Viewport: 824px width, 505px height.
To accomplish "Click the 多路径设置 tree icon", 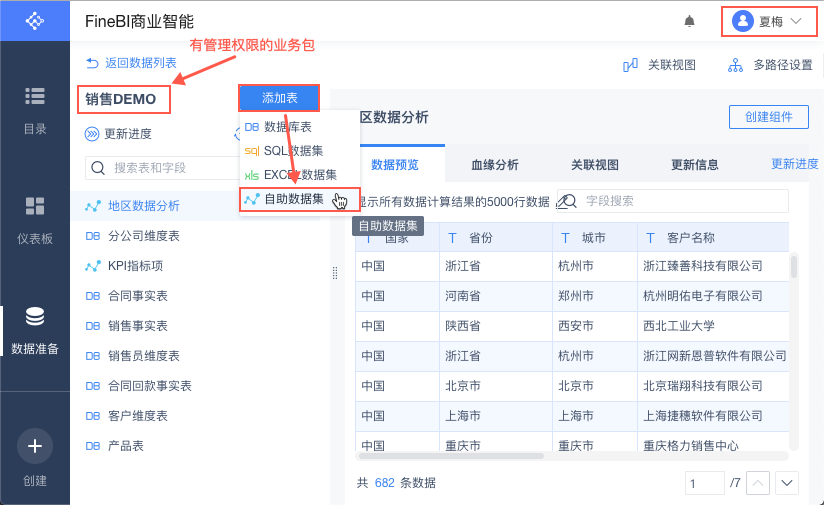I will click(735, 65).
